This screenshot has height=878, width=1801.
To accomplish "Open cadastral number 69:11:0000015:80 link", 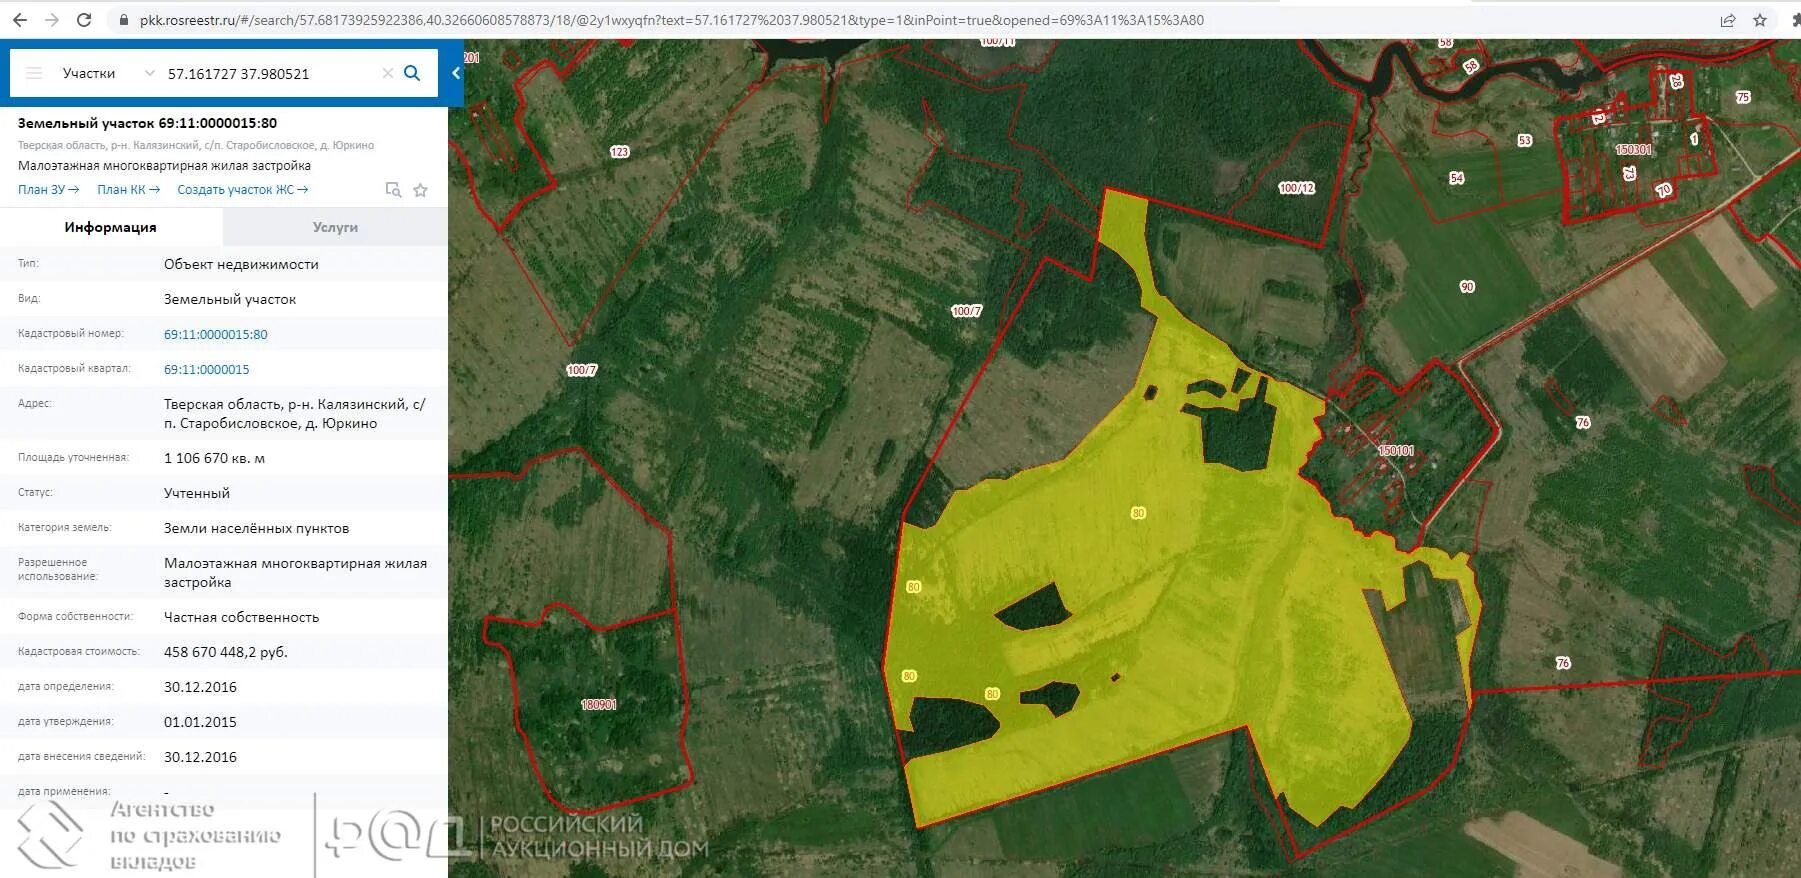I will click(x=216, y=334).
